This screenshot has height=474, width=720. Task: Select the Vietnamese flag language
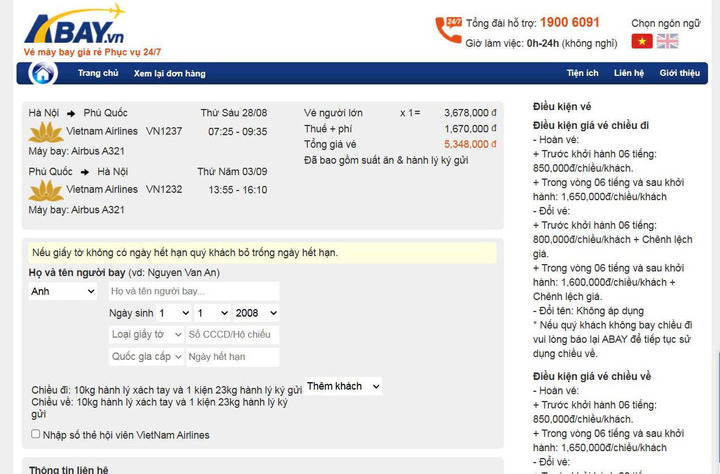coord(642,41)
